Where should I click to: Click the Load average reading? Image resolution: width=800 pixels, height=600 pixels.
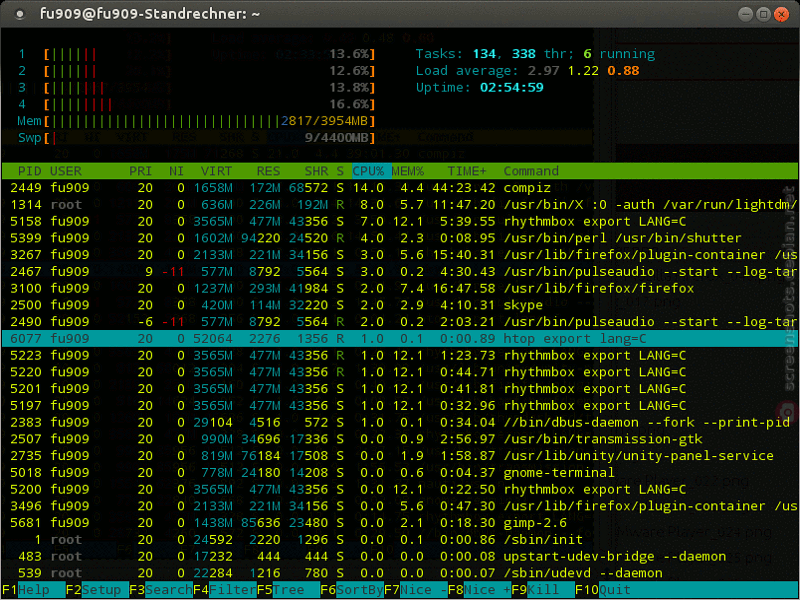[x=527, y=71]
